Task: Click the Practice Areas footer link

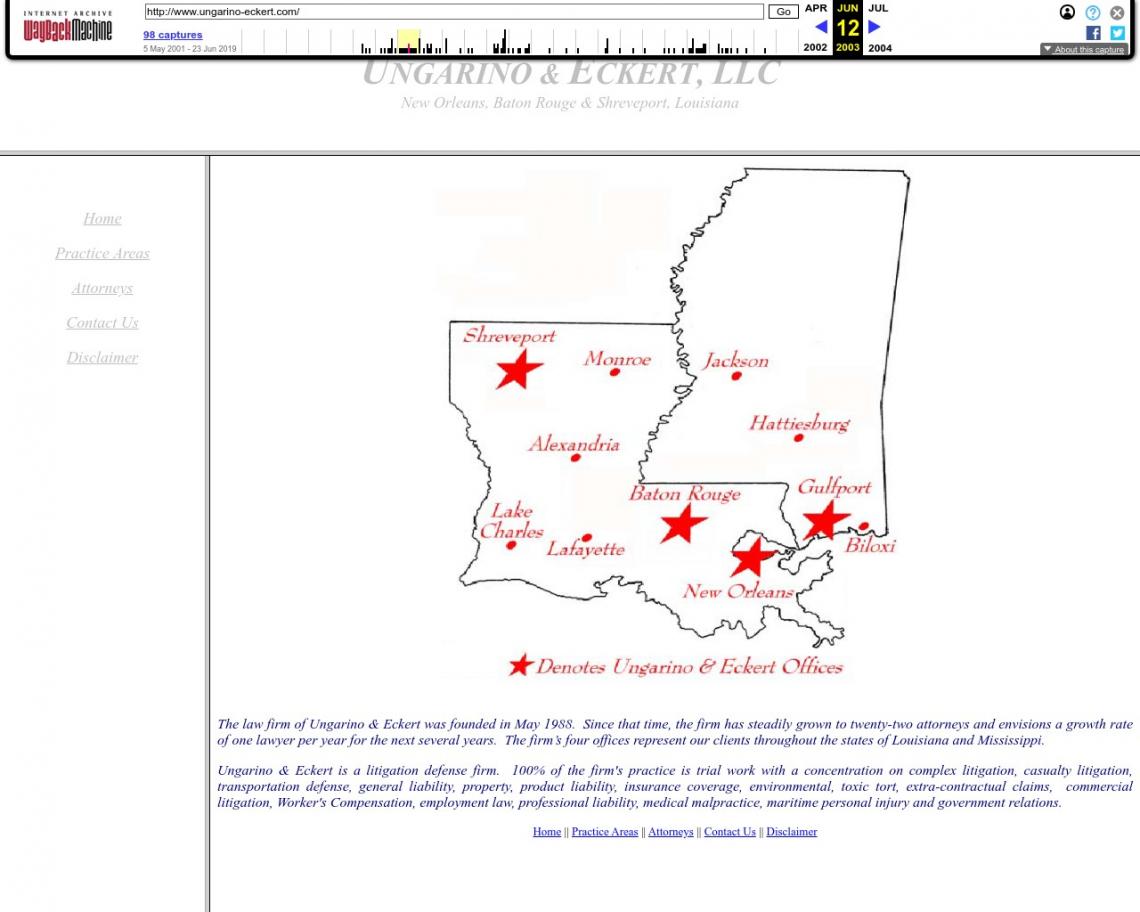Action: coord(605,832)
